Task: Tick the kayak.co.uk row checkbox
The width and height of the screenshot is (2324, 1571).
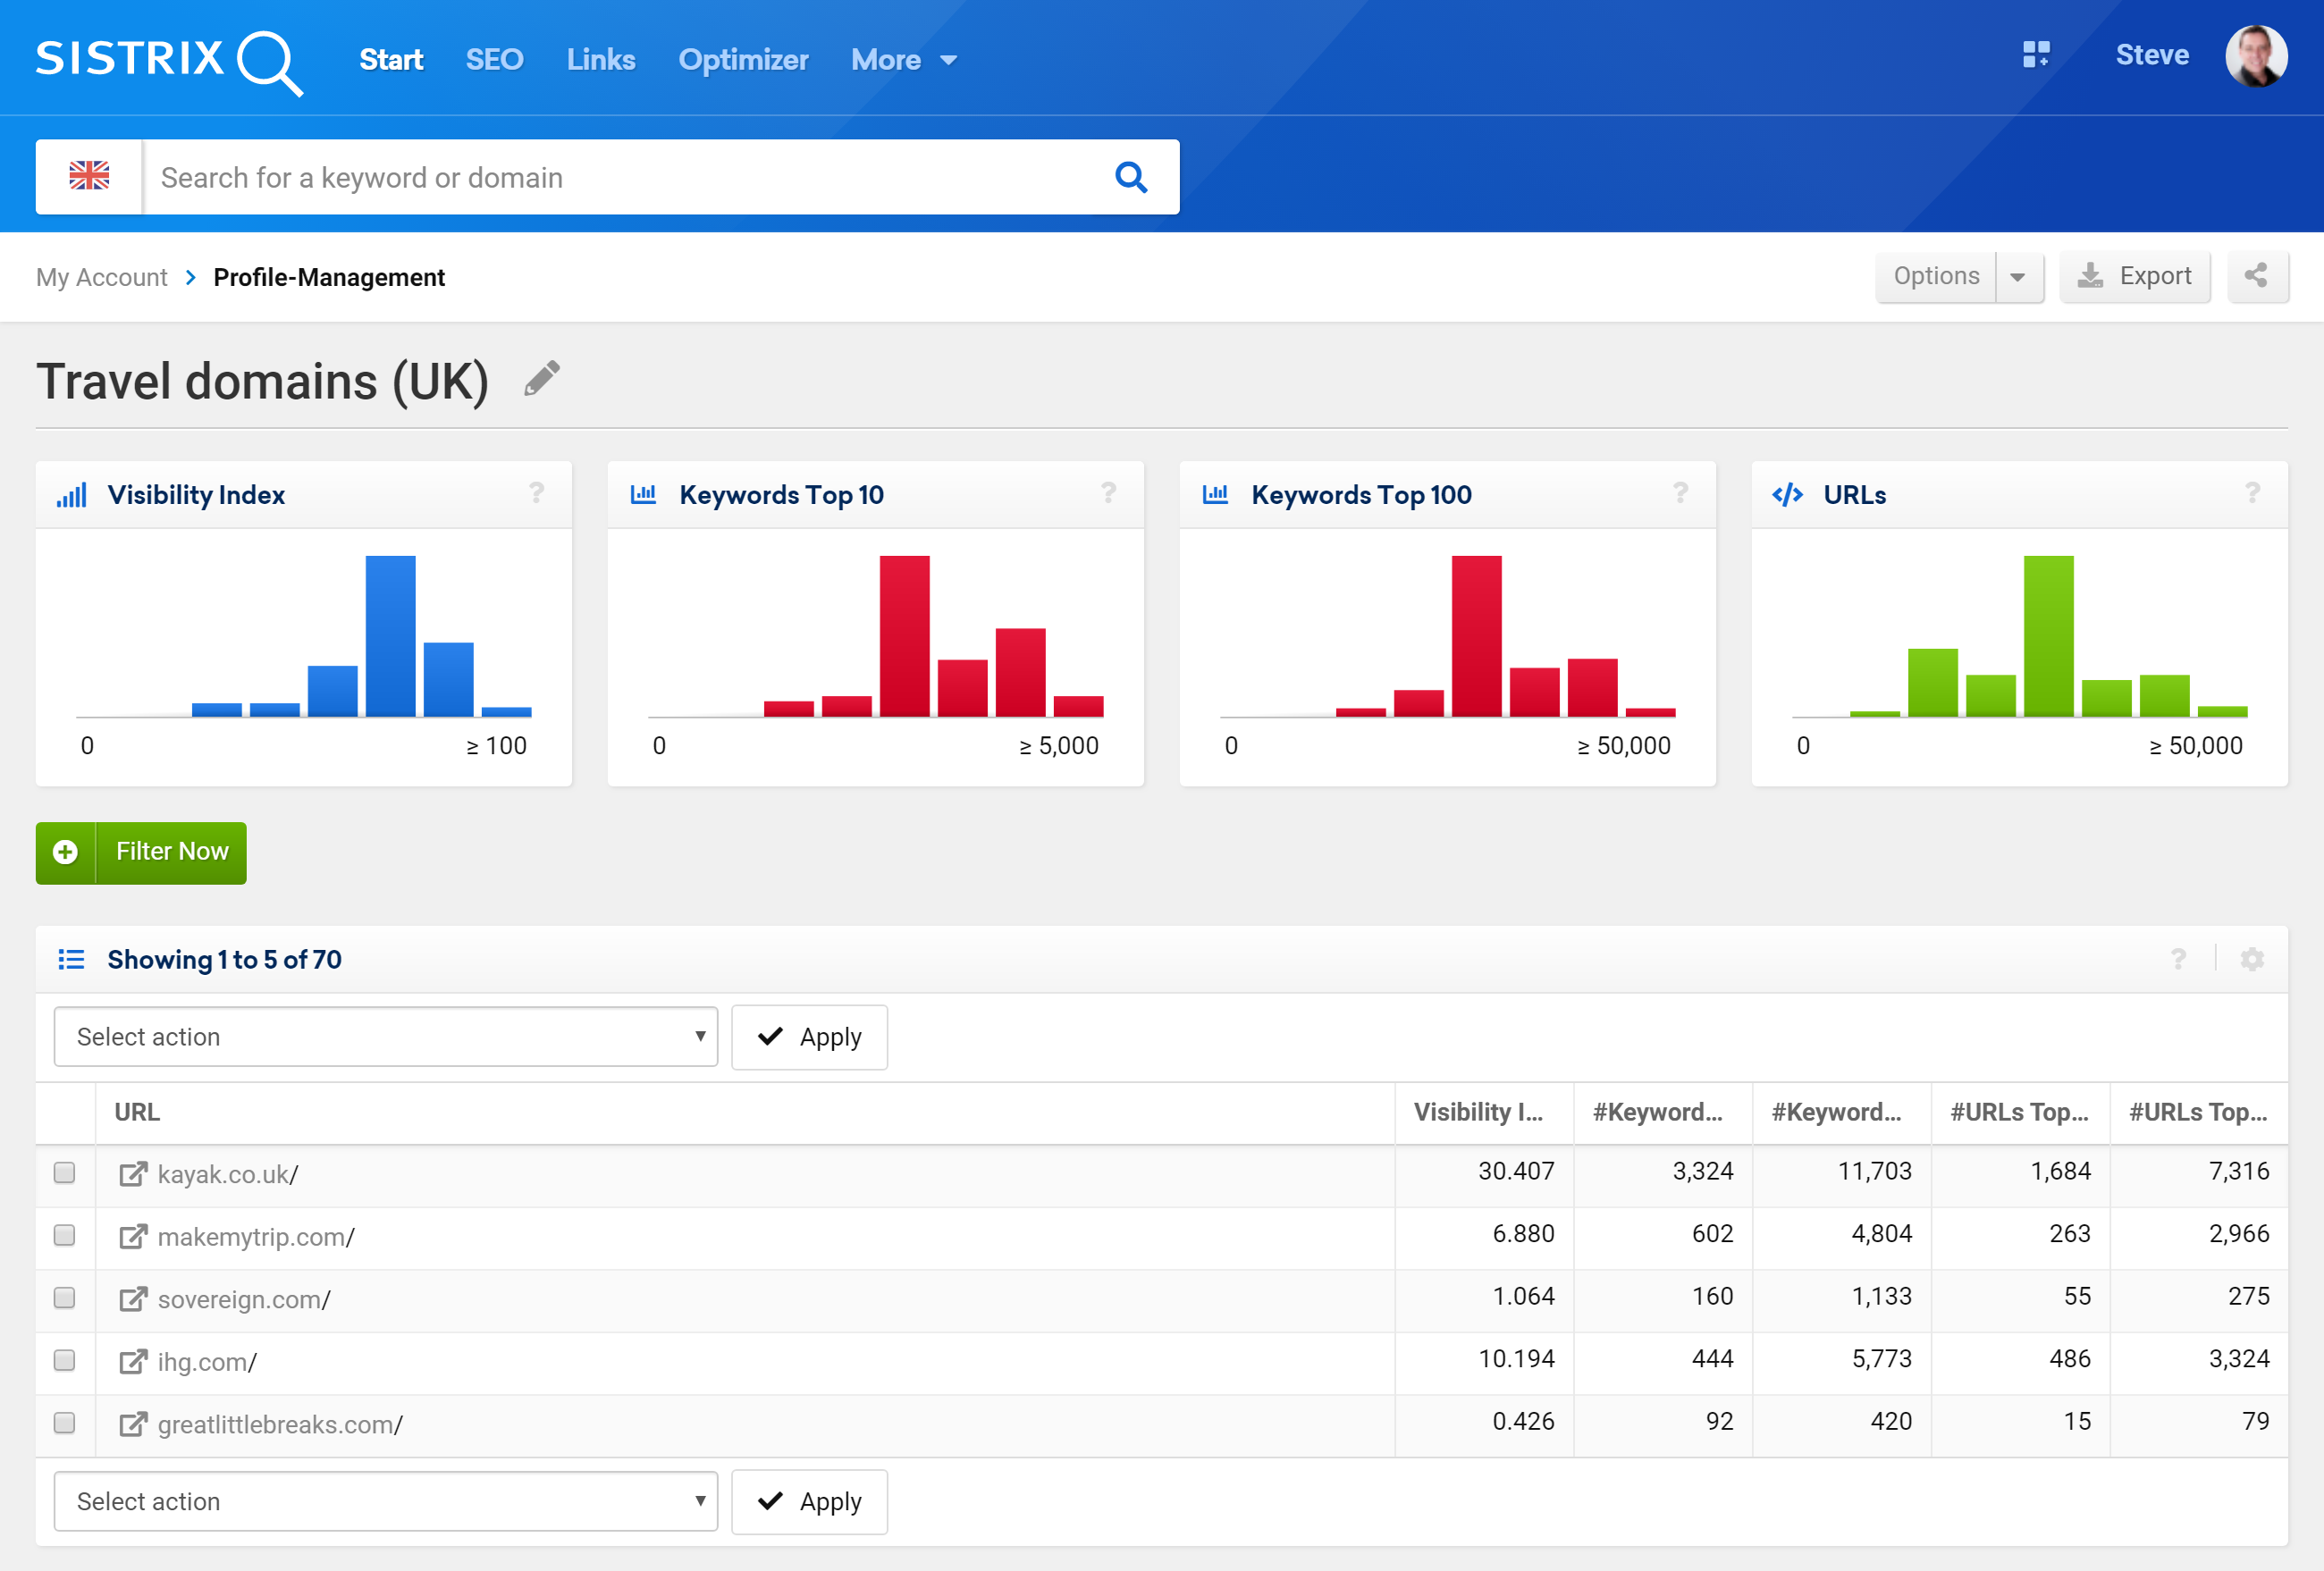Action: coord(64,1172)
